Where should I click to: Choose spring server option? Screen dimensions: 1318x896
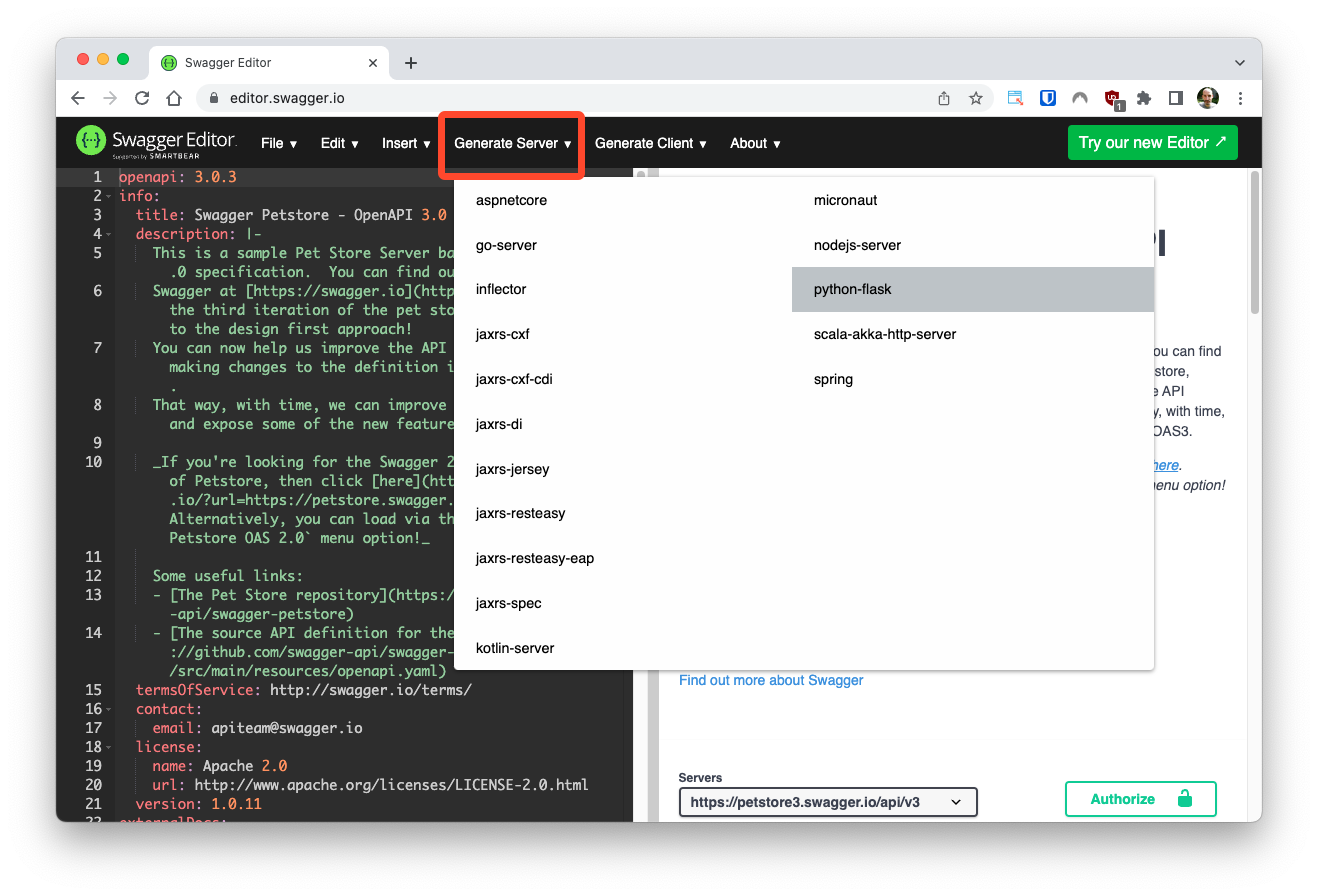pos(973,379)
